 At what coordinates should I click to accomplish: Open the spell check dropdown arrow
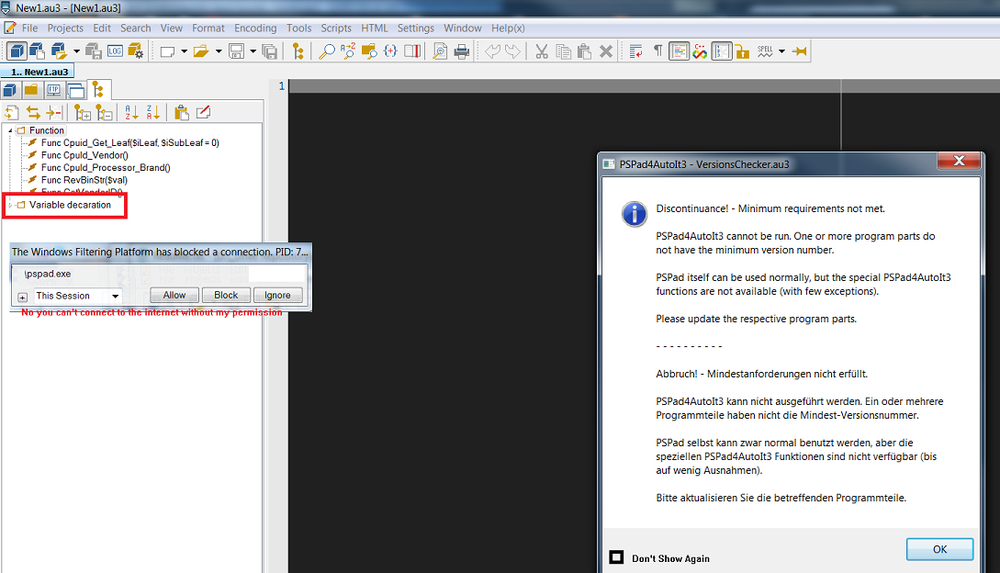(x=782, y=52)
